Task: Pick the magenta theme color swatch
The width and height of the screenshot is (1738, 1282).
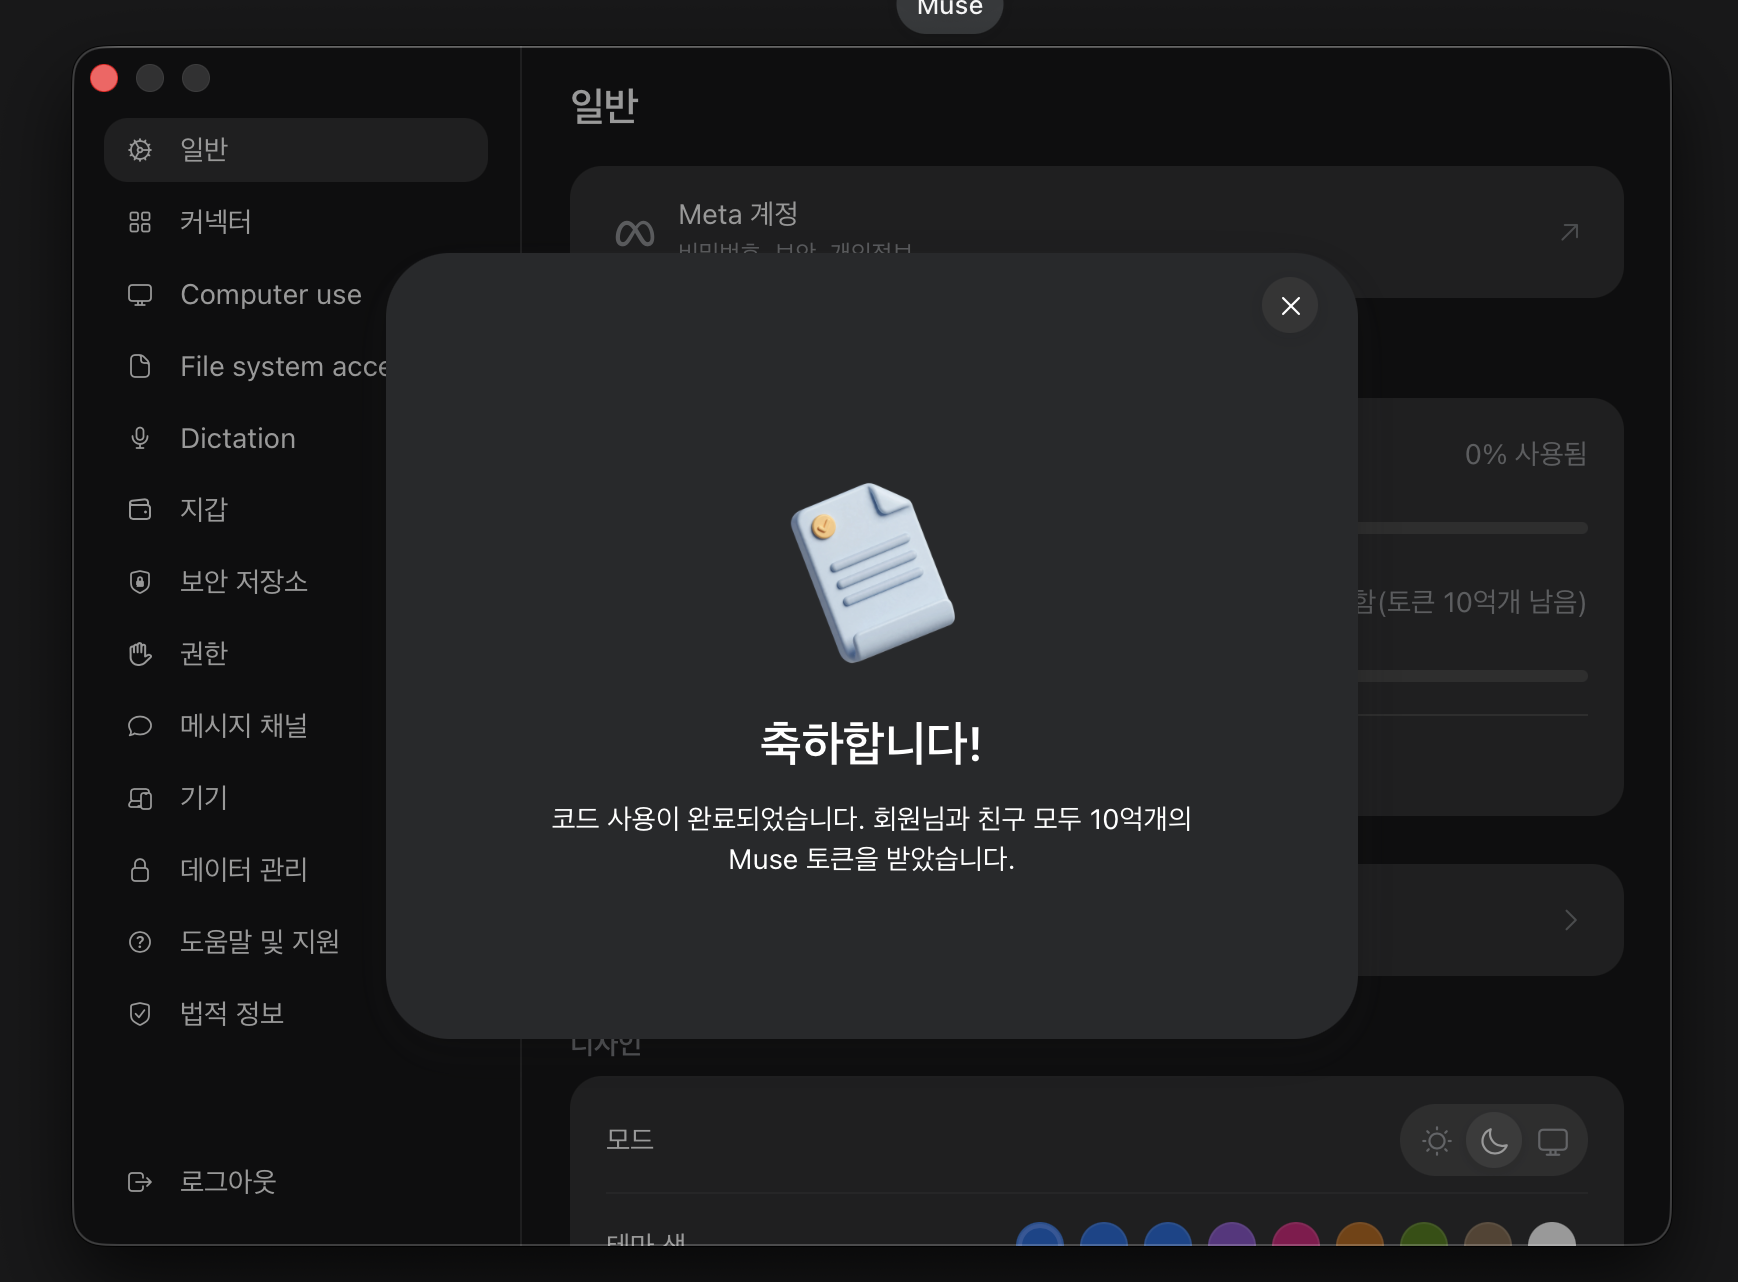Action: [x=1296, y=1234]
